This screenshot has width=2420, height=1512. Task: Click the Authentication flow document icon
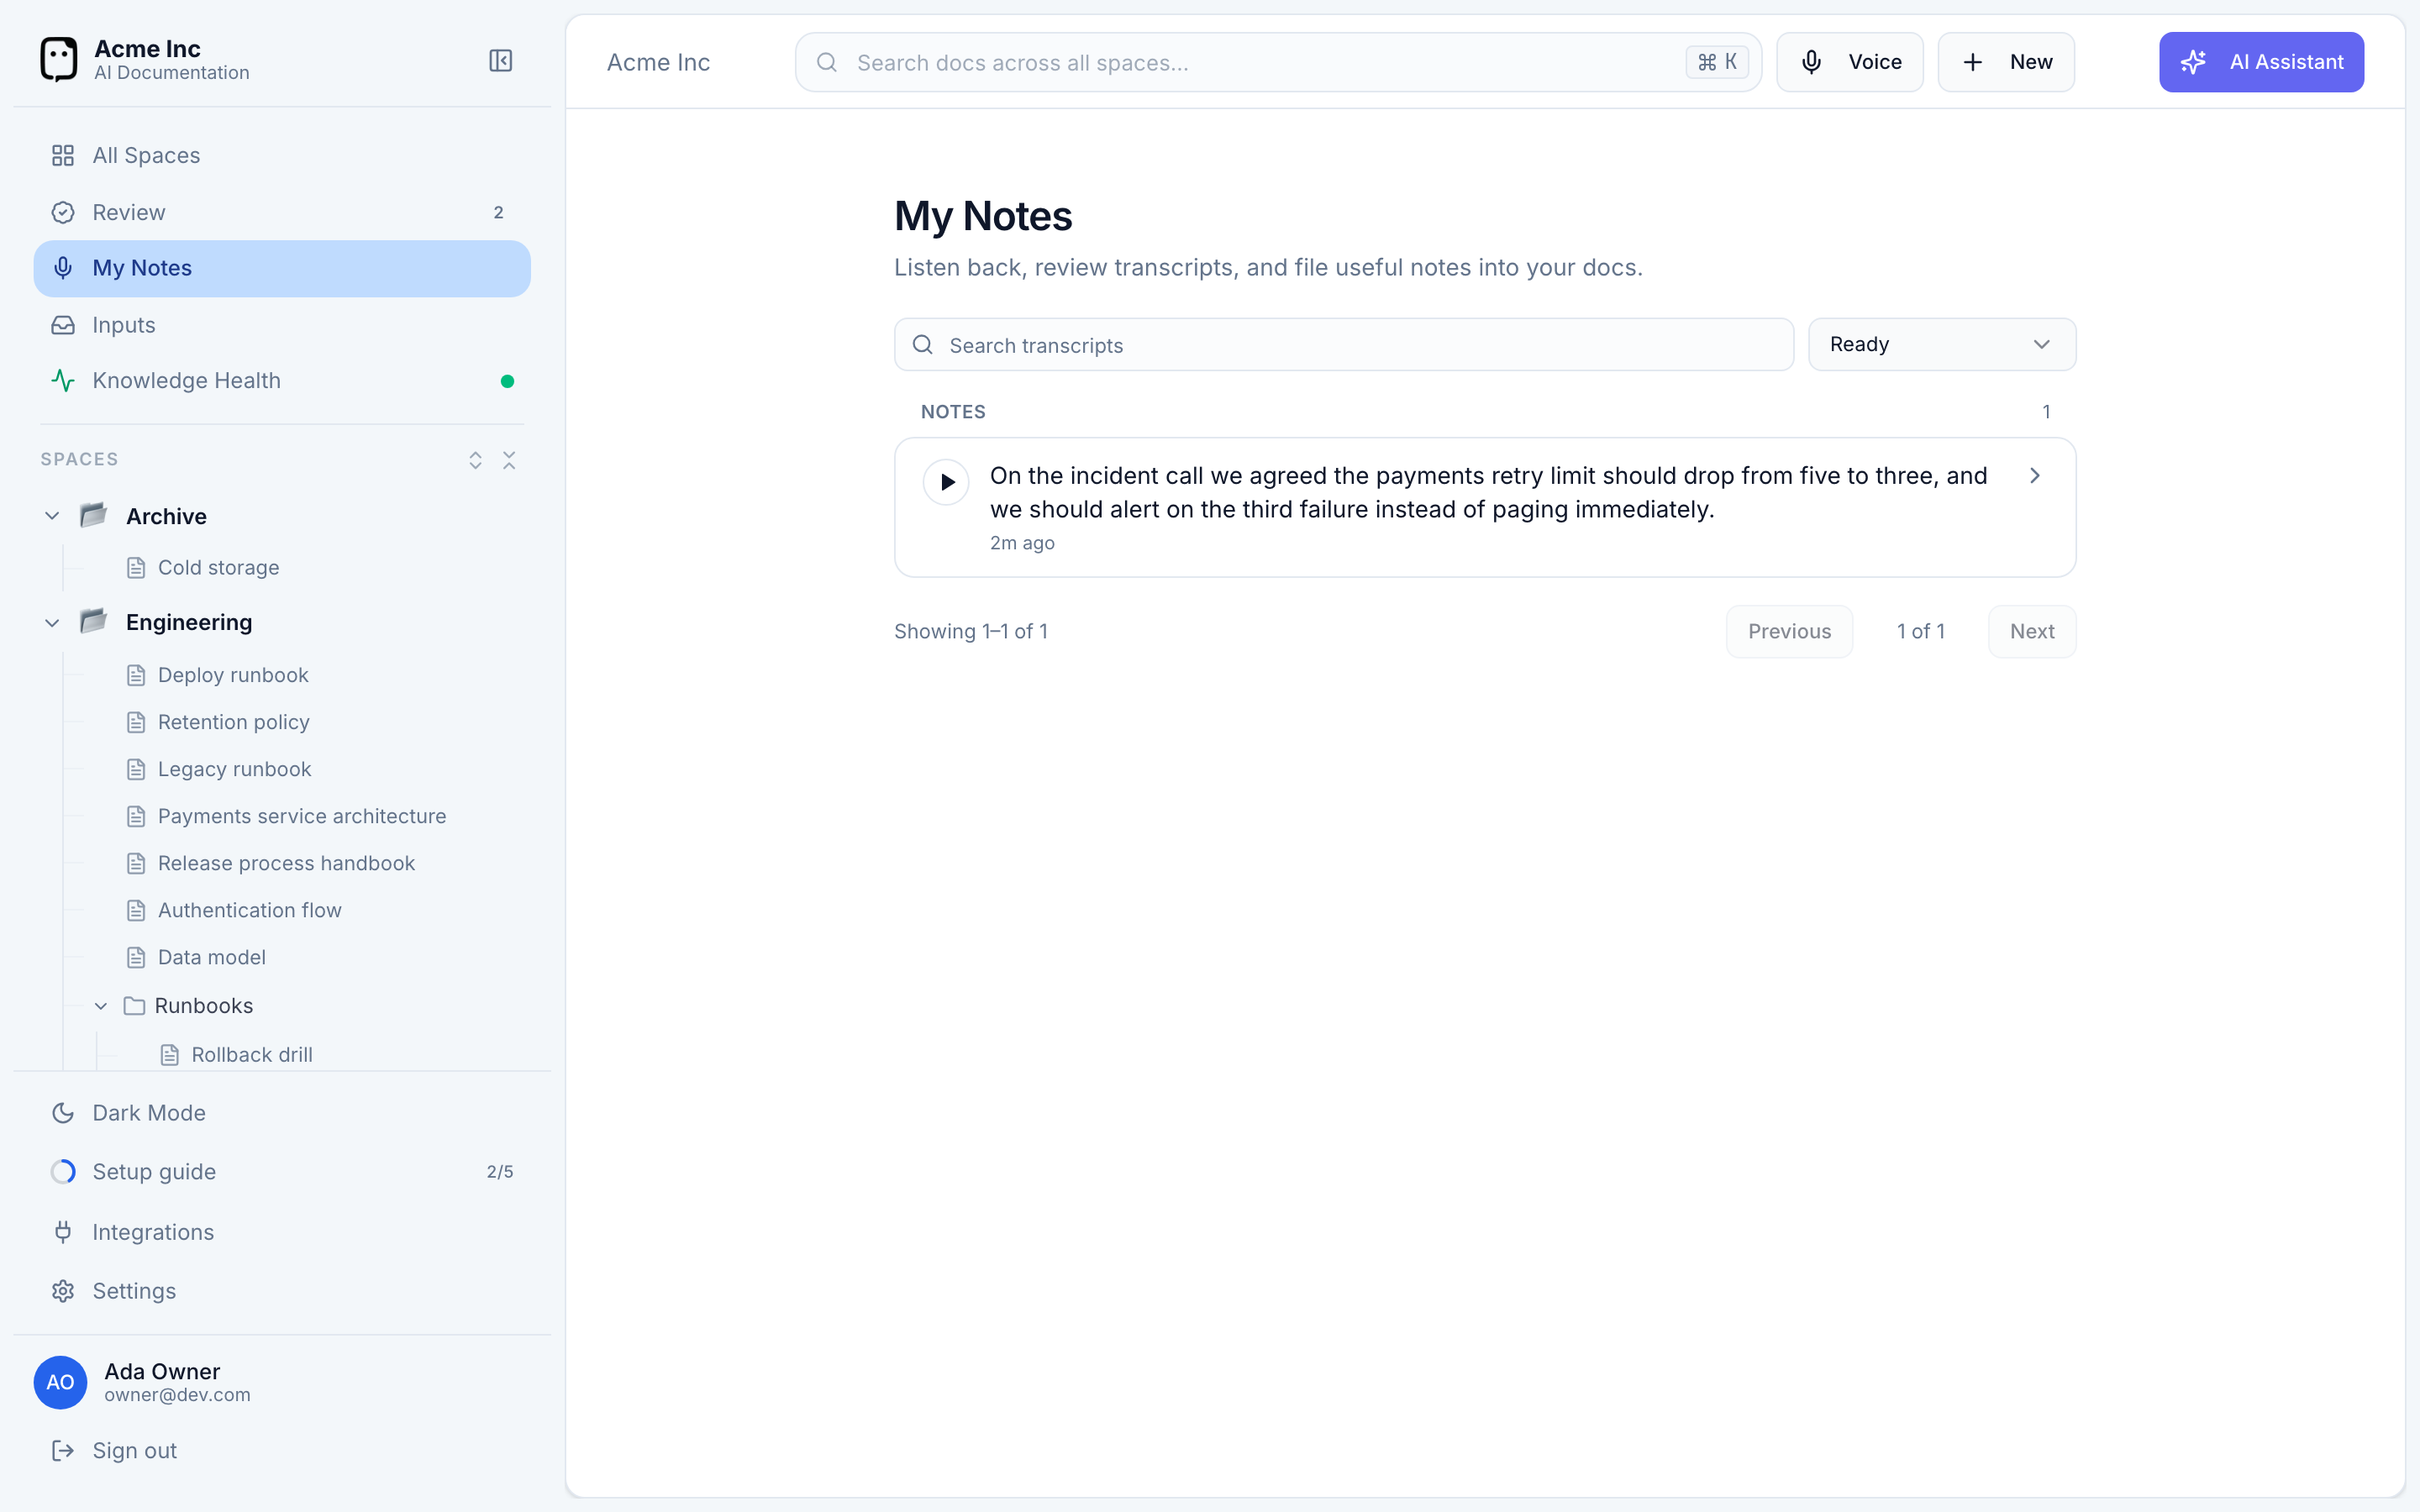pos(136,910)
